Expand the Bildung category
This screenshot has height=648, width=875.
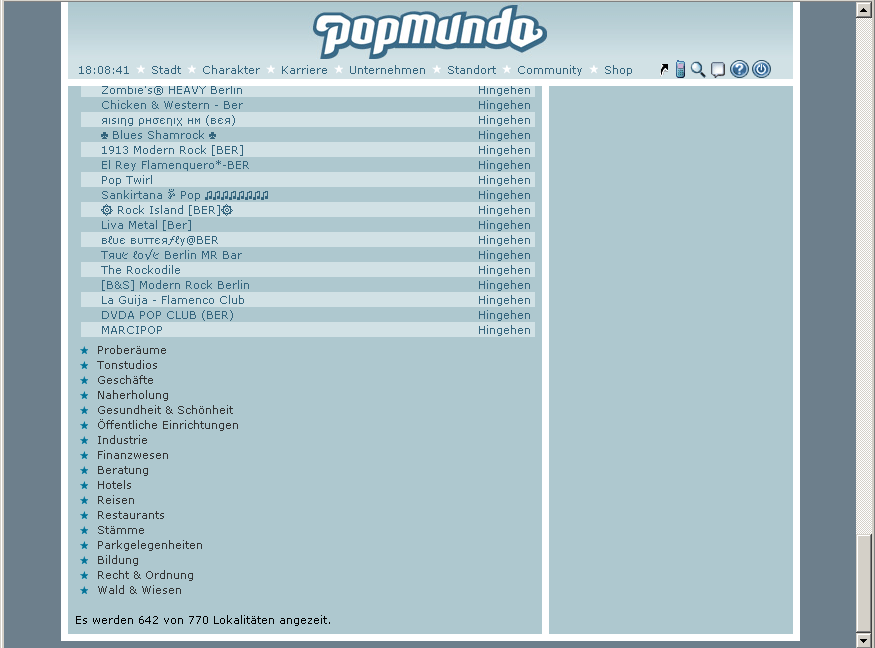(118, 560)
